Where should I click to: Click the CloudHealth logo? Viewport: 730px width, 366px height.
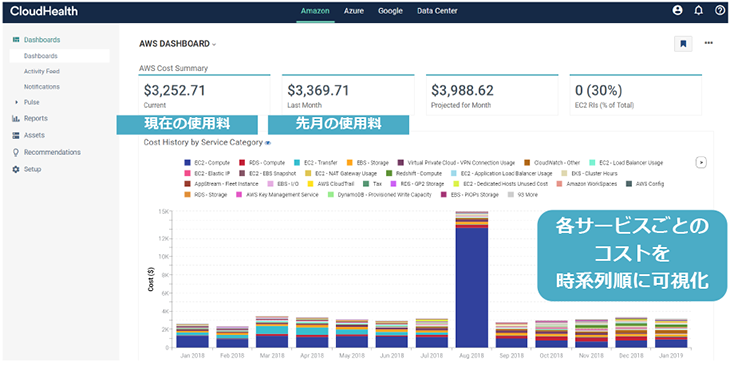click(44, 11)
